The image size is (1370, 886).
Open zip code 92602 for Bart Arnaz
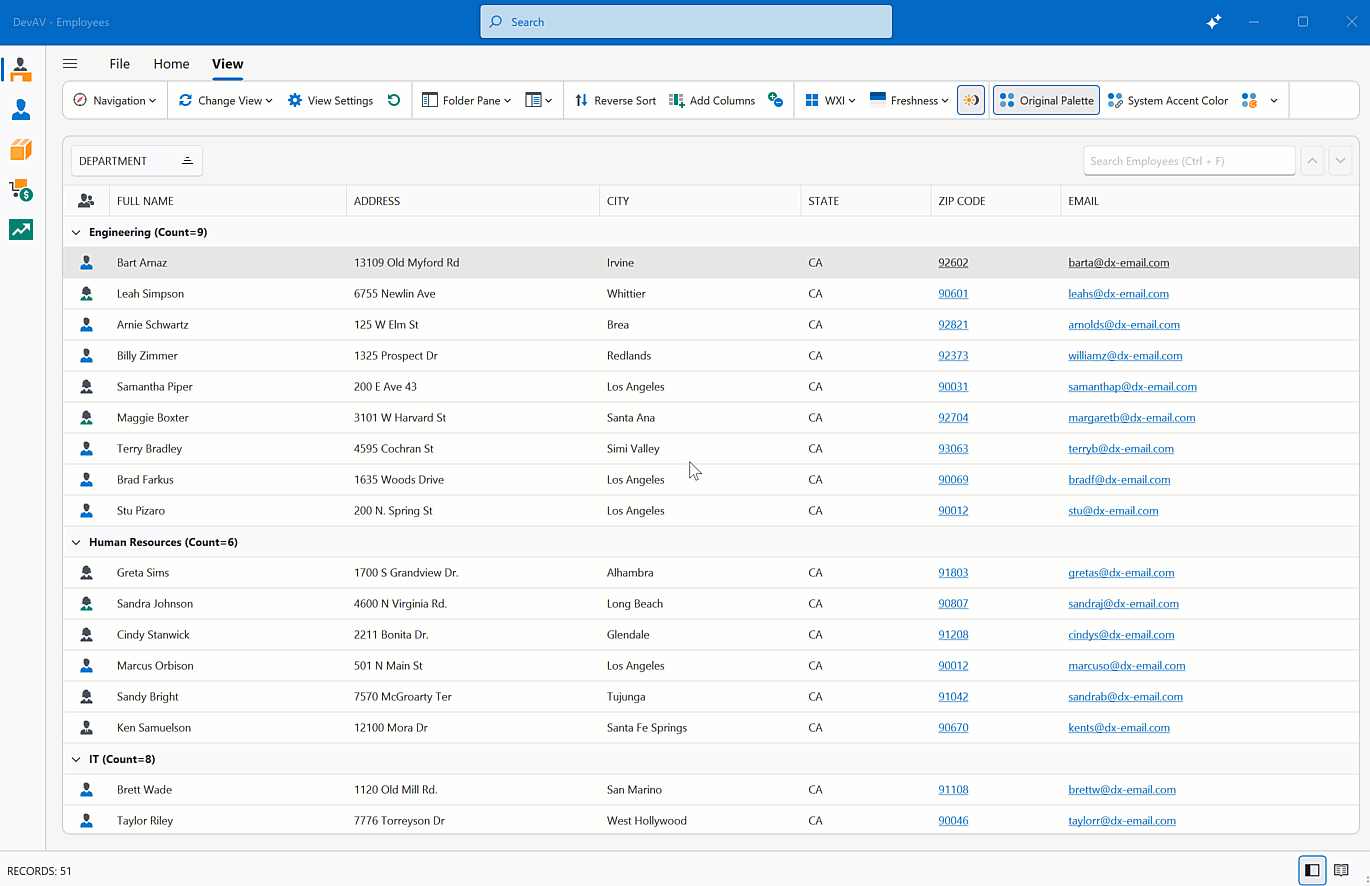[953, 262]
